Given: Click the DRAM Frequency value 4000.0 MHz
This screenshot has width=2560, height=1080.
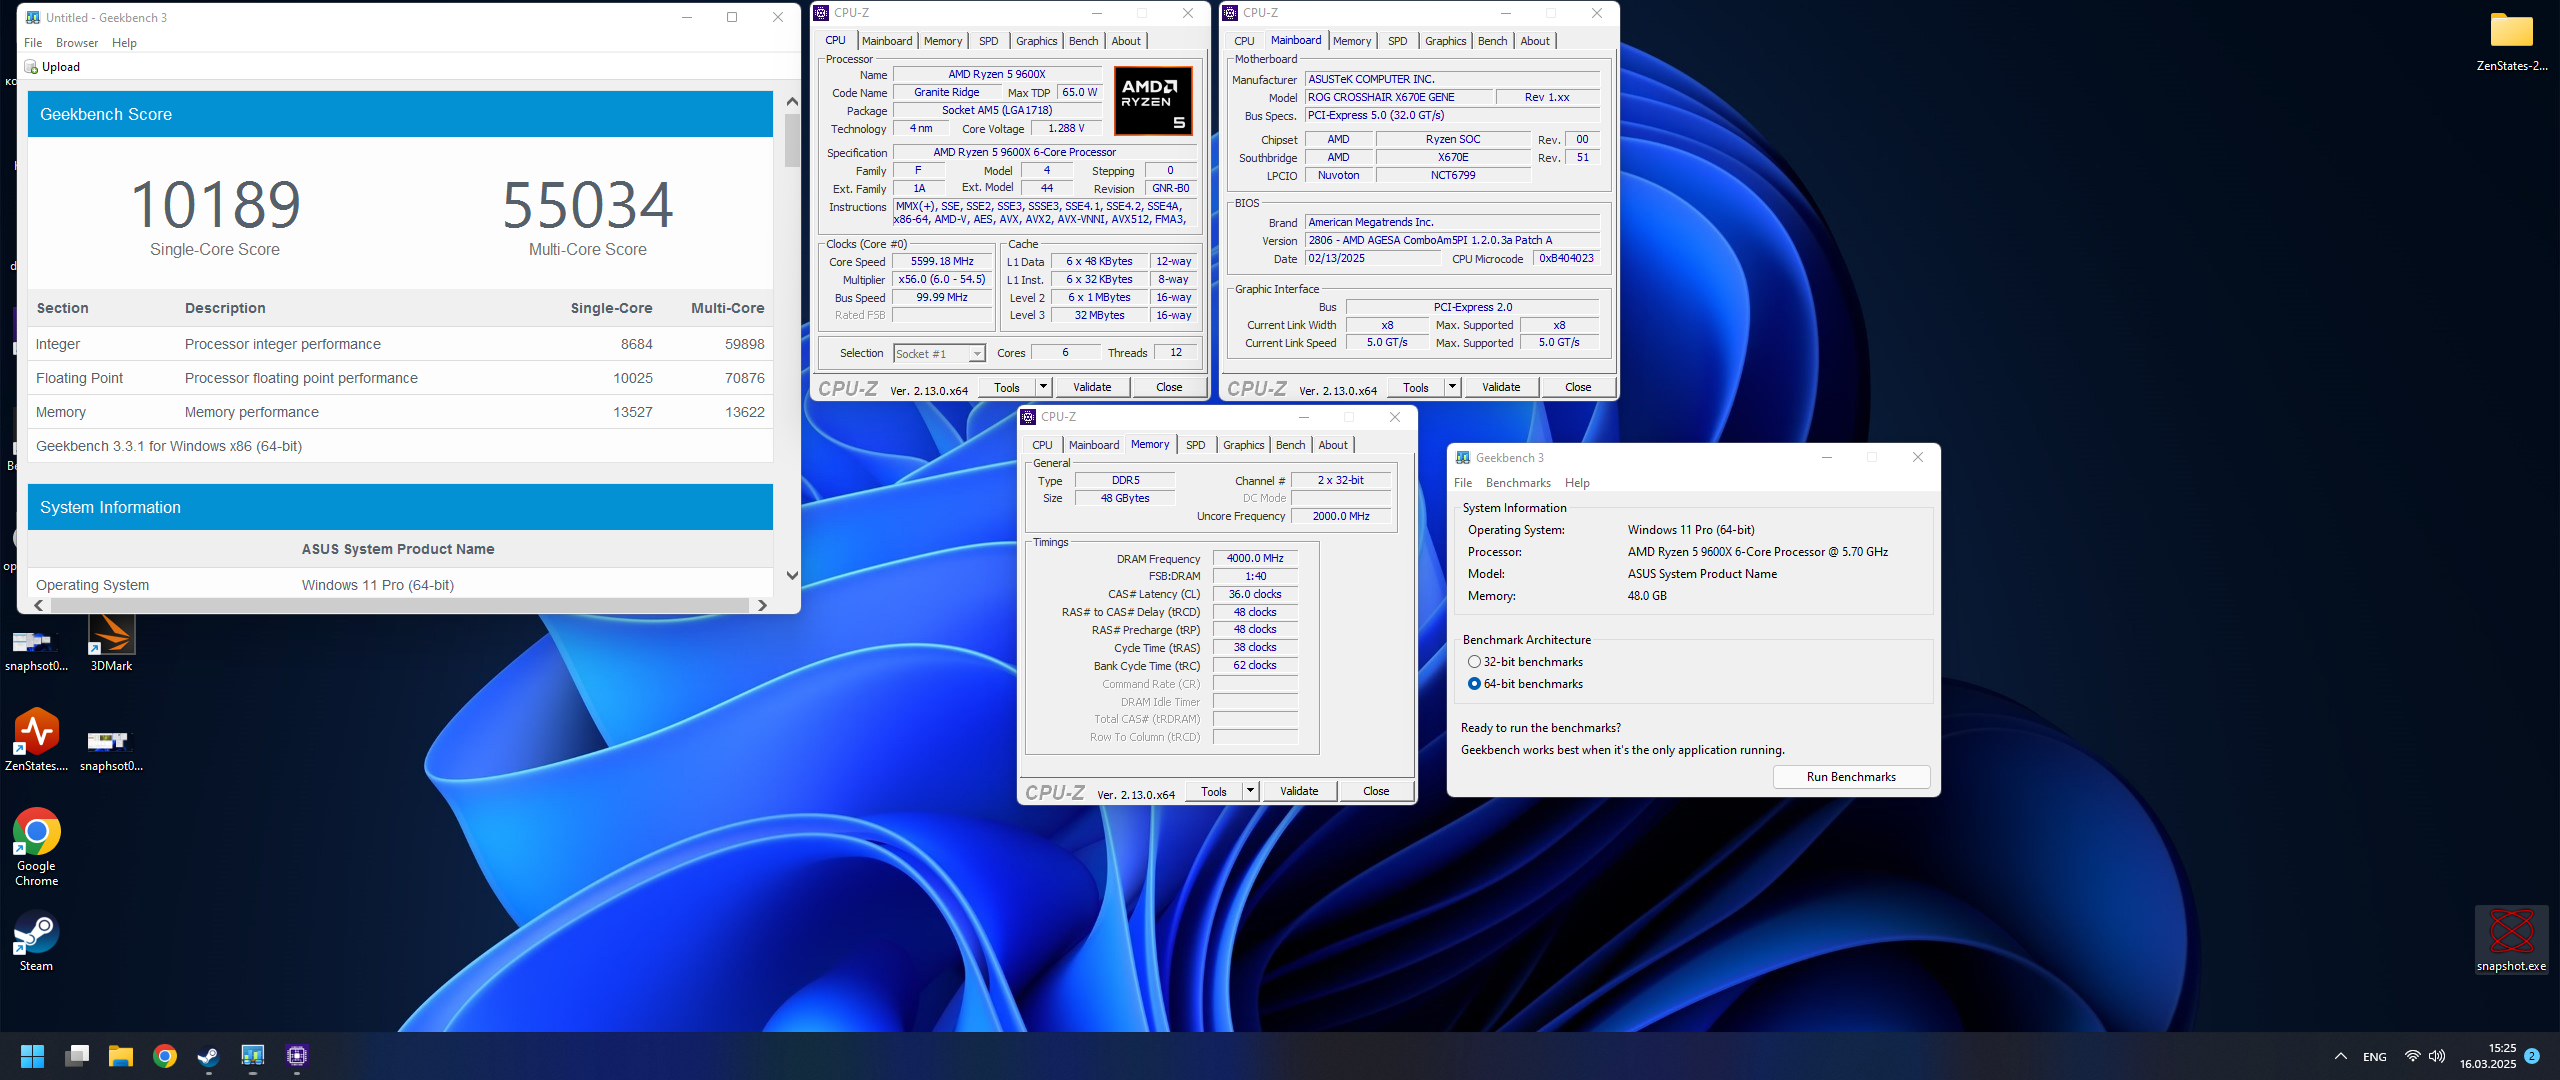Looking at the screenshot, I should pos(1255,559).
